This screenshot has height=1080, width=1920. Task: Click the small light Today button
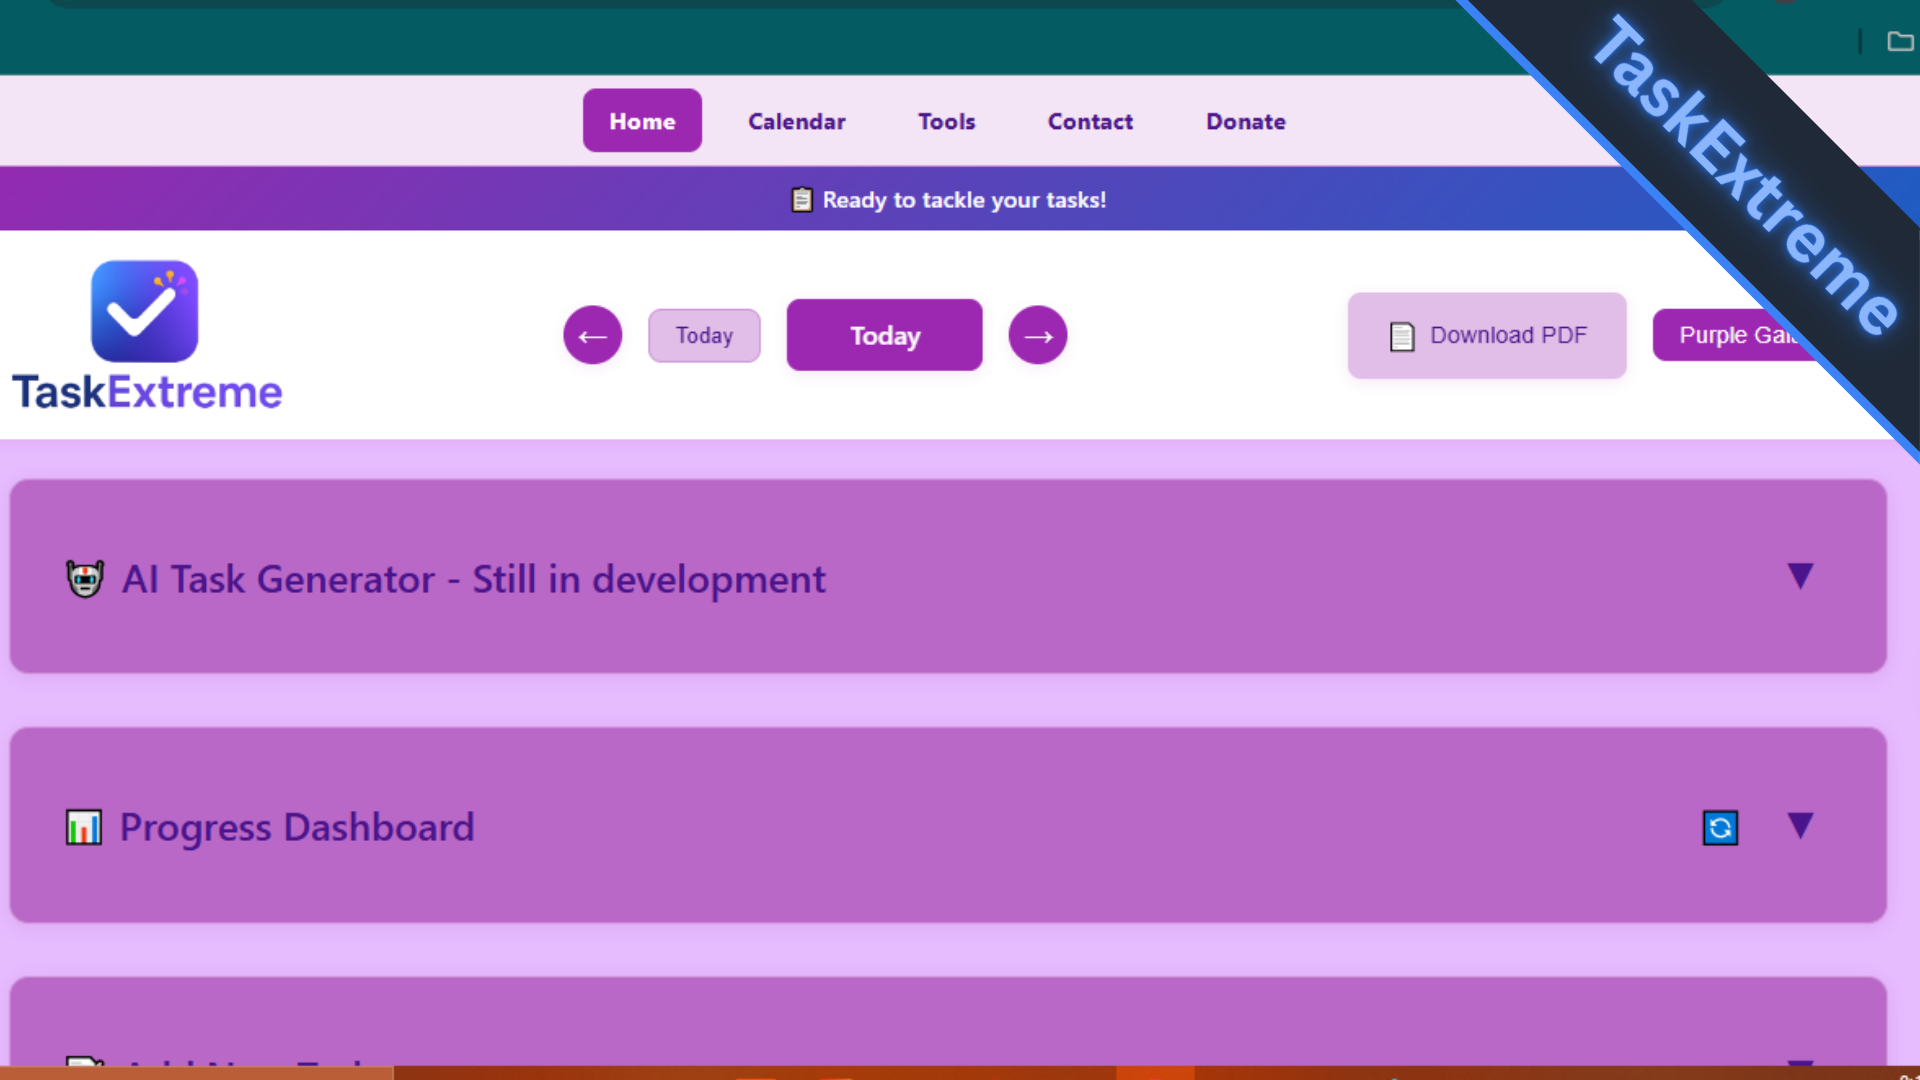[x=704, y=336]
